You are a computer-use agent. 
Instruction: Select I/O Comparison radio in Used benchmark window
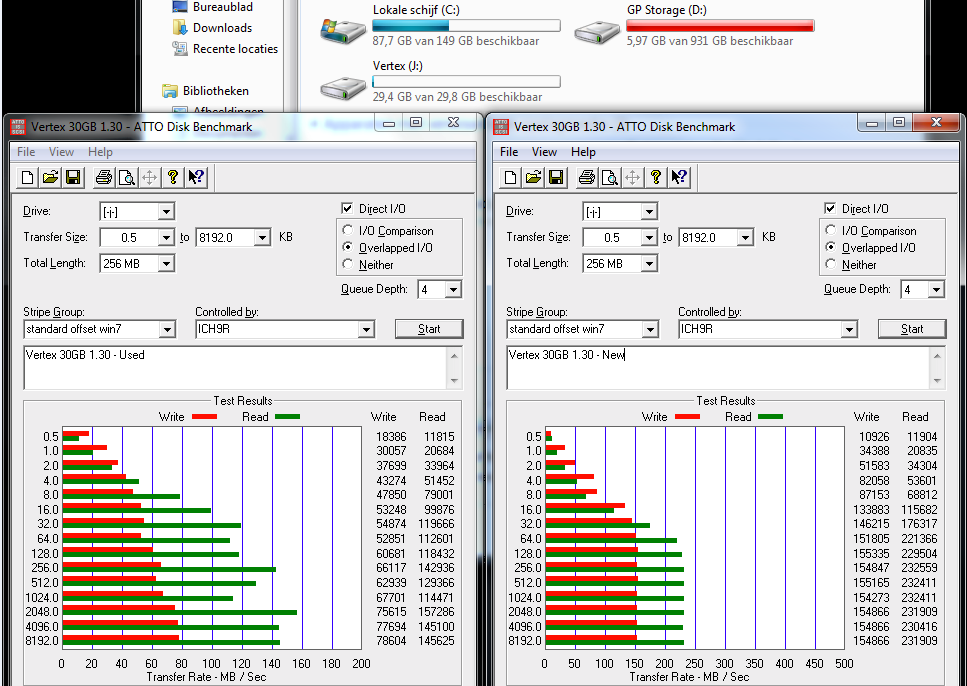[x=348, y=230]
